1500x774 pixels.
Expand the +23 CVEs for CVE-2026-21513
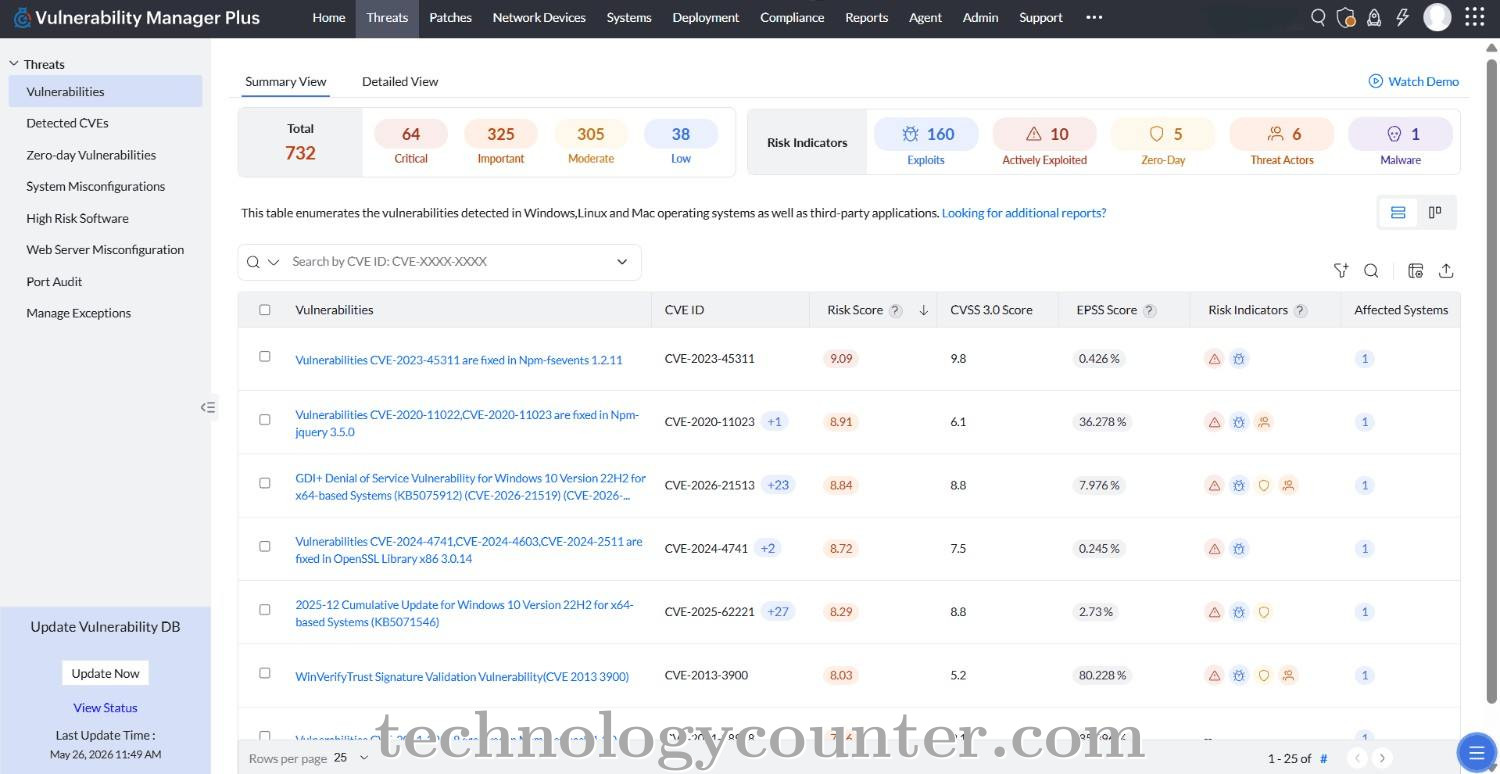coord(778,485)
